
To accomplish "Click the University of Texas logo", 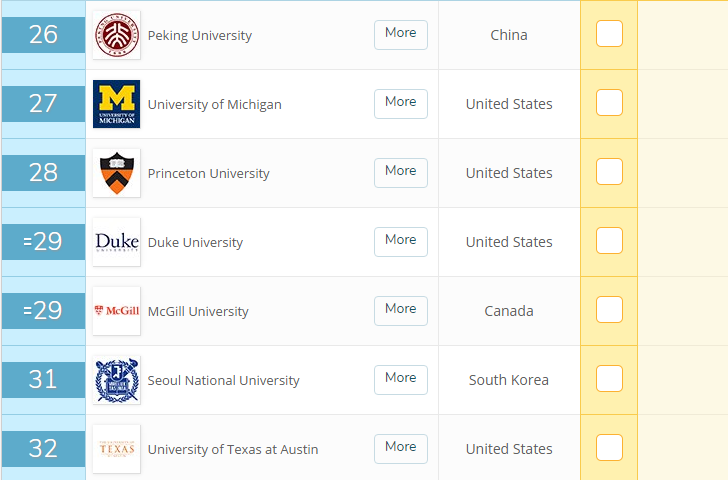I will [116, 449].
